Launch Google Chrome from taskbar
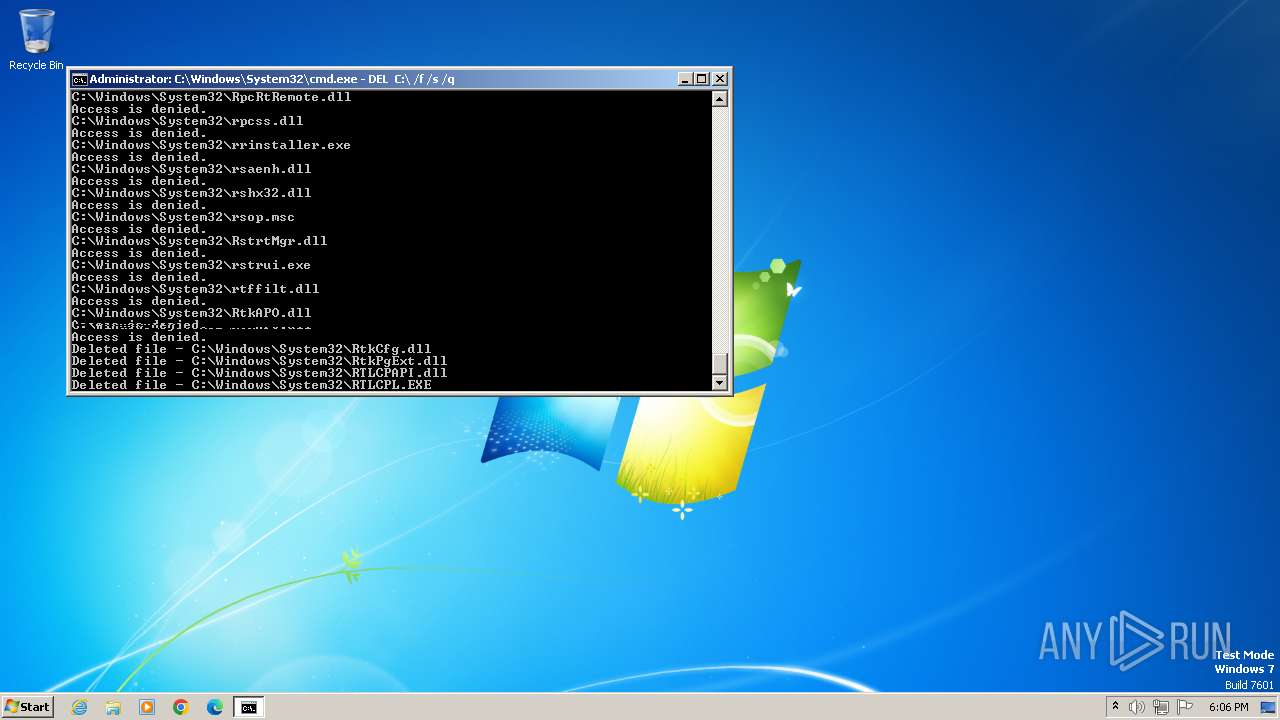Viewport: 1280px width, 720px height. (181, 707)
